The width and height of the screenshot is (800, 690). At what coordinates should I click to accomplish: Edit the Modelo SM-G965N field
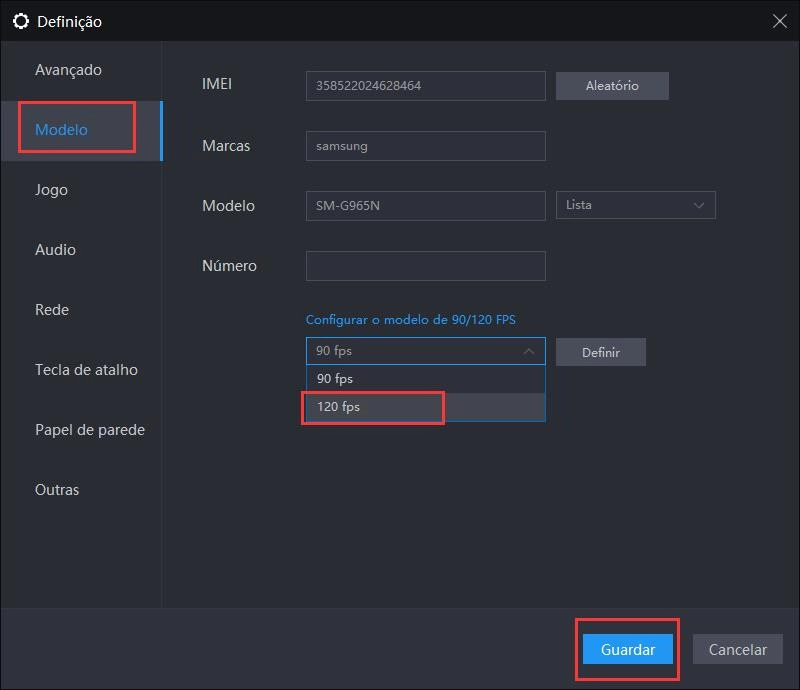(x=425, y=206)
